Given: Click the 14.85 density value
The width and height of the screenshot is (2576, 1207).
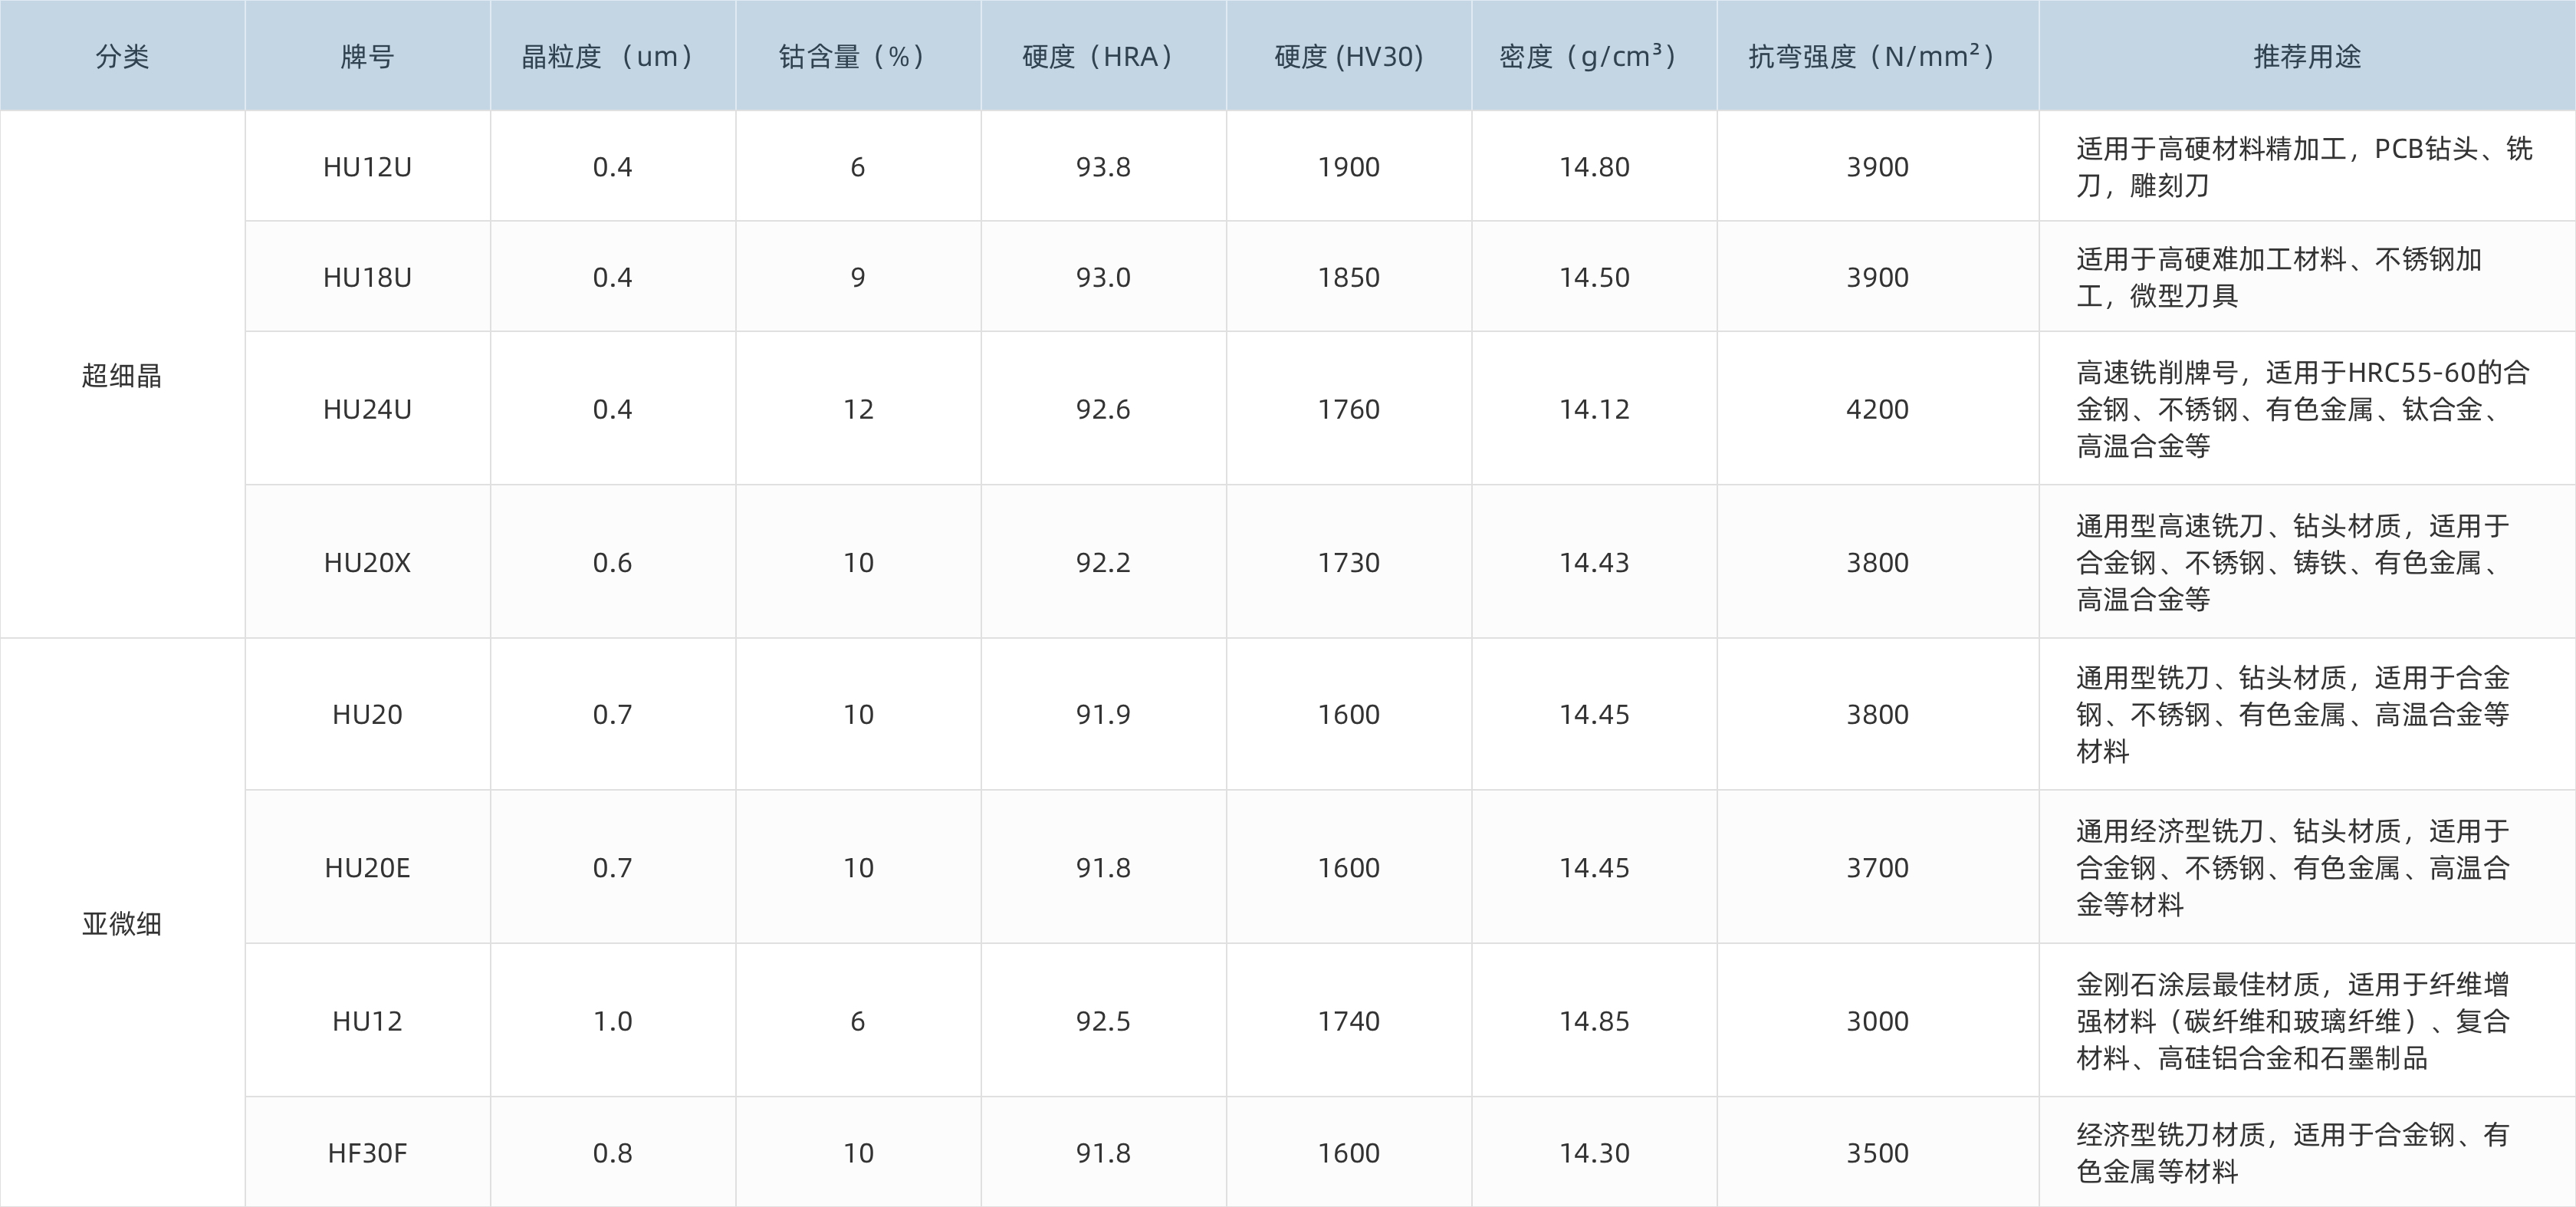Looking at the screenshot, I should tap(1594, 1021).
